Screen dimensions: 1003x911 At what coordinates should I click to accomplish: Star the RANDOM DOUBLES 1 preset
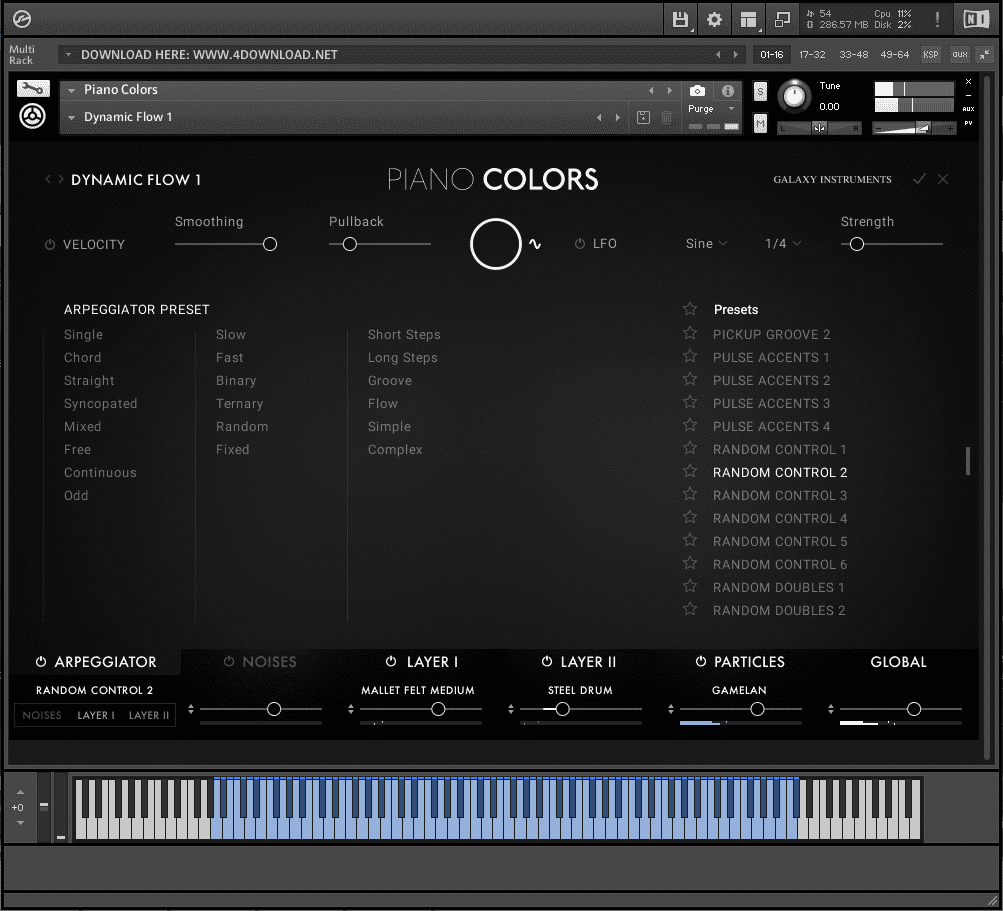coord(690,587)
